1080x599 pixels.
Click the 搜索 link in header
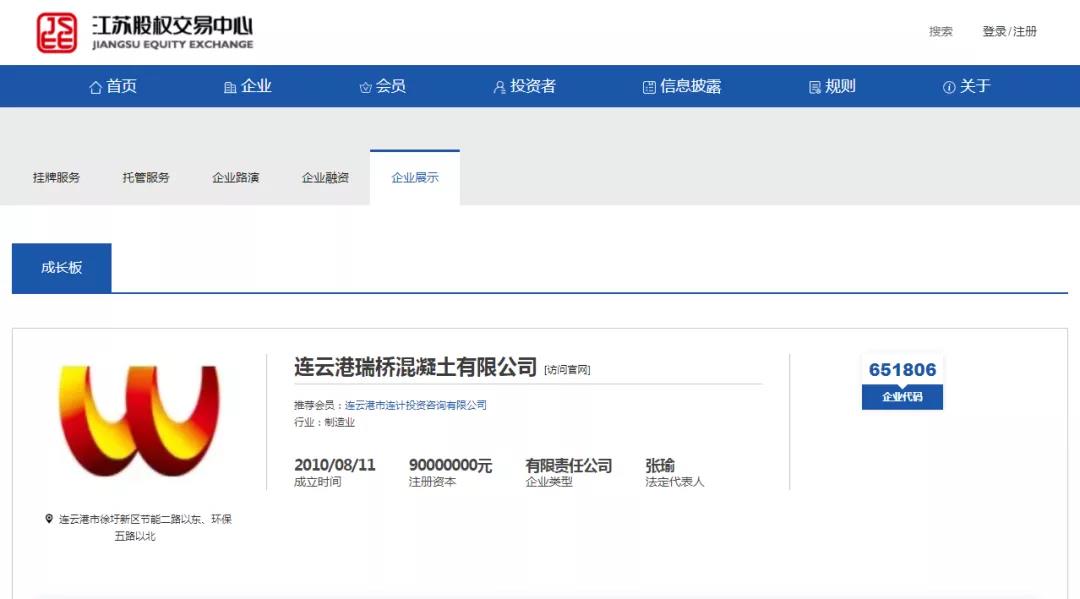click(x=940, y=31)
